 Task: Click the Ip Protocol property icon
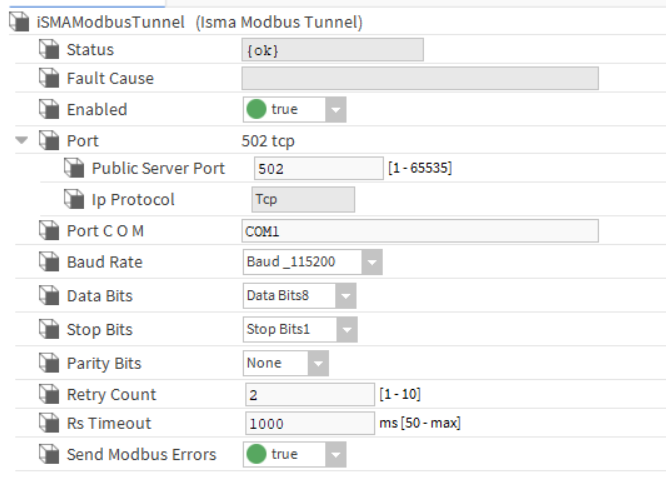coord(74,200)
